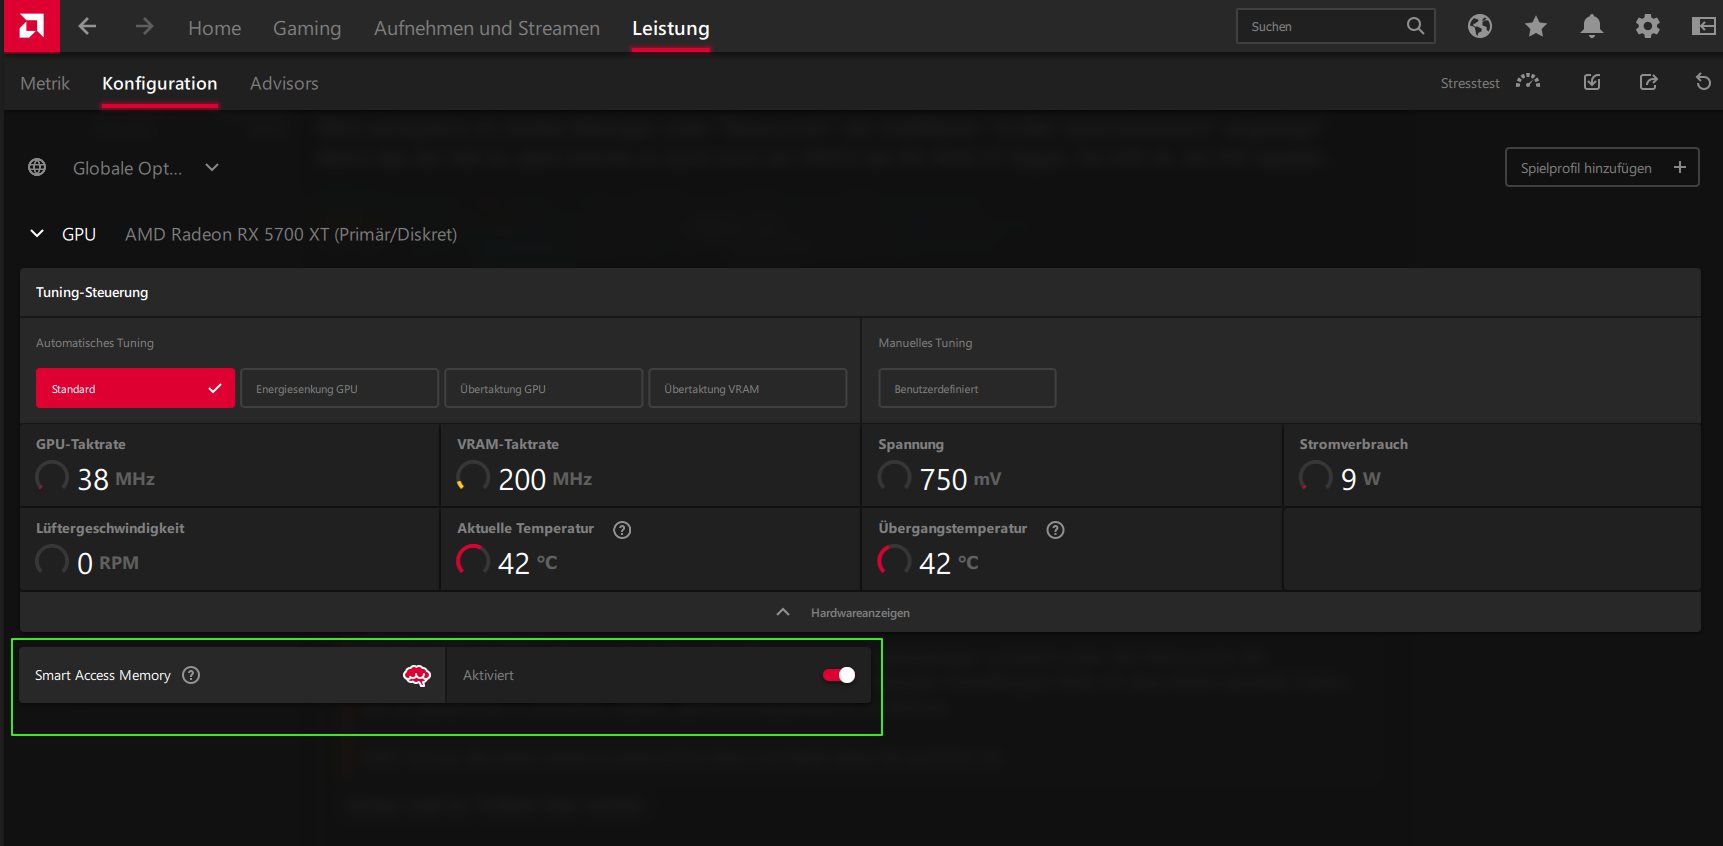Click the AMD logo icon
The width and height of the screenshot is (1723, 846).
[31, 26]
